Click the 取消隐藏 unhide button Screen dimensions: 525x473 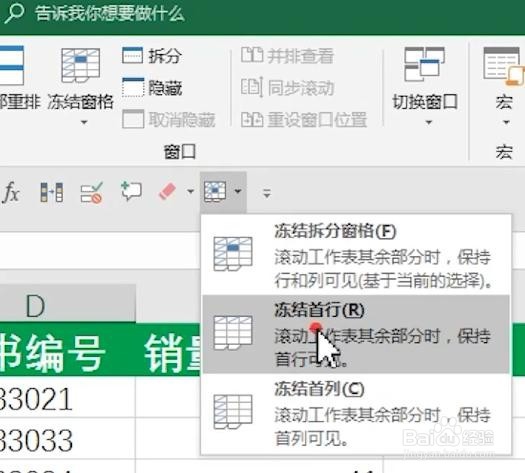pos(168,119)
